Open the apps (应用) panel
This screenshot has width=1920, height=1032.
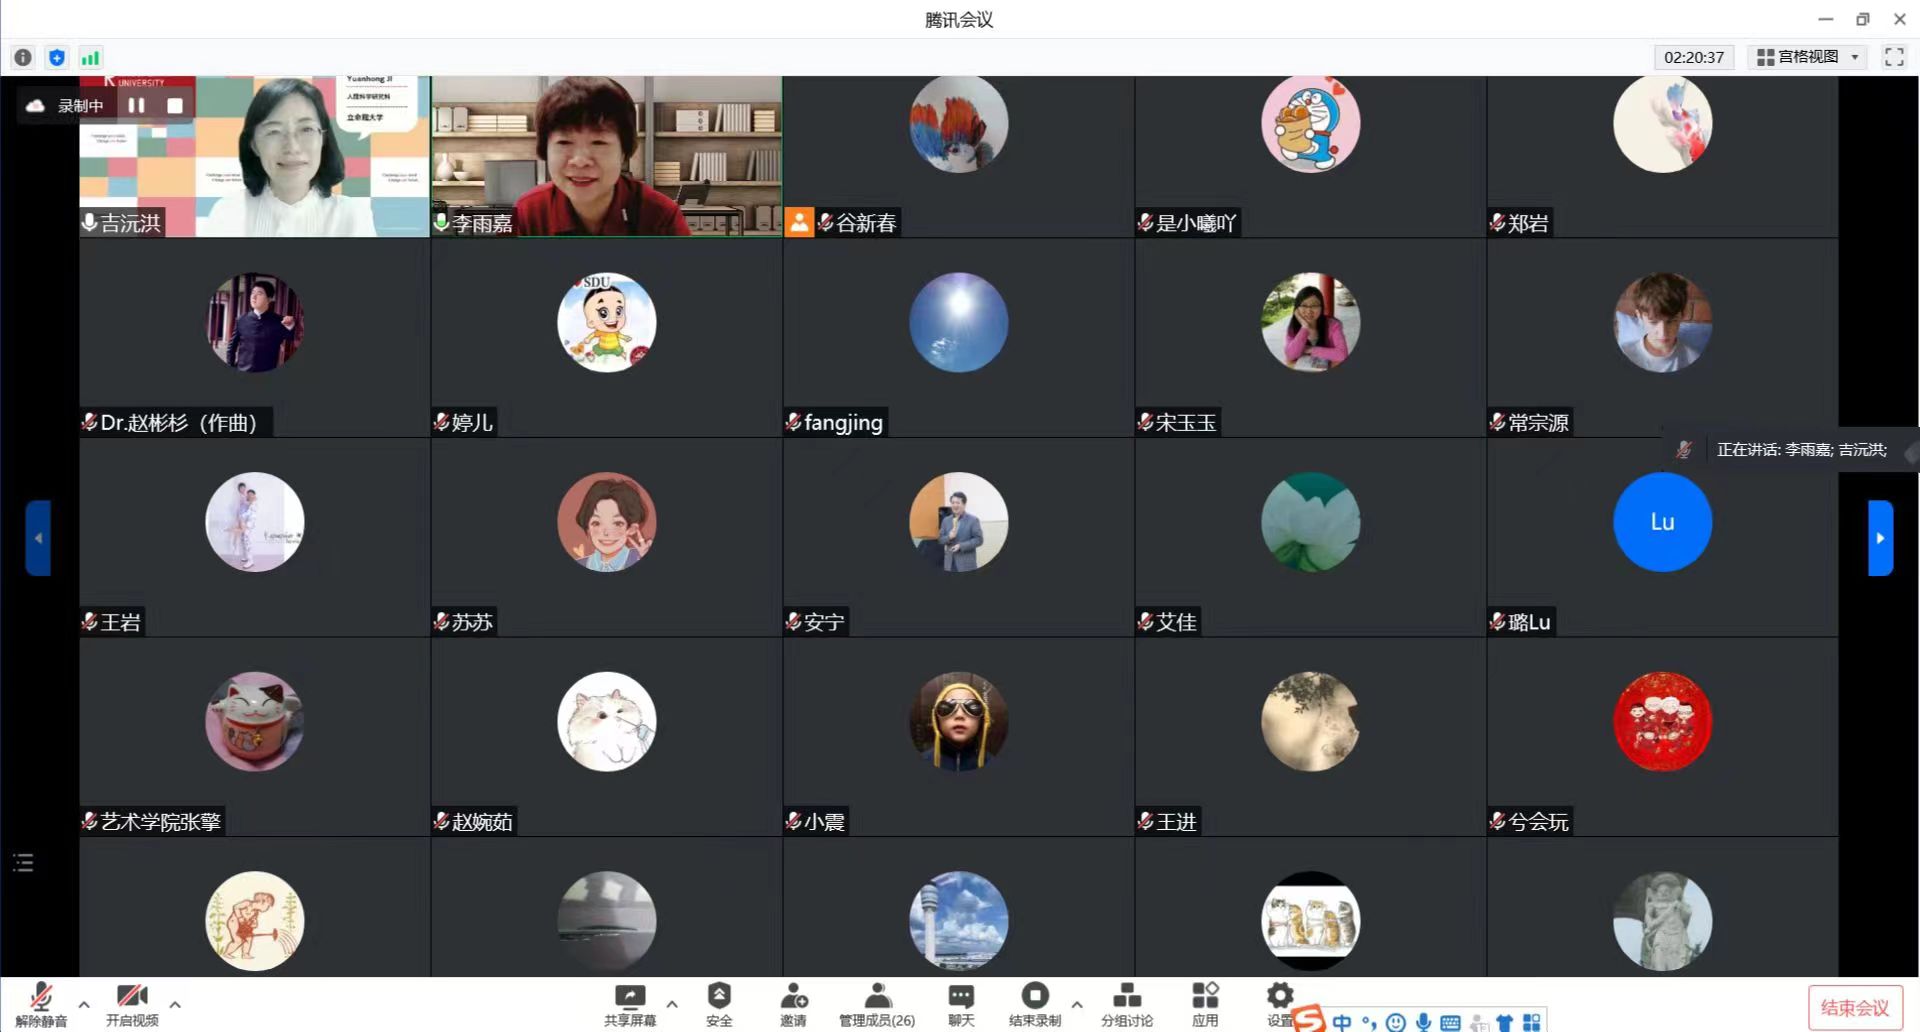(1205, 1003)
